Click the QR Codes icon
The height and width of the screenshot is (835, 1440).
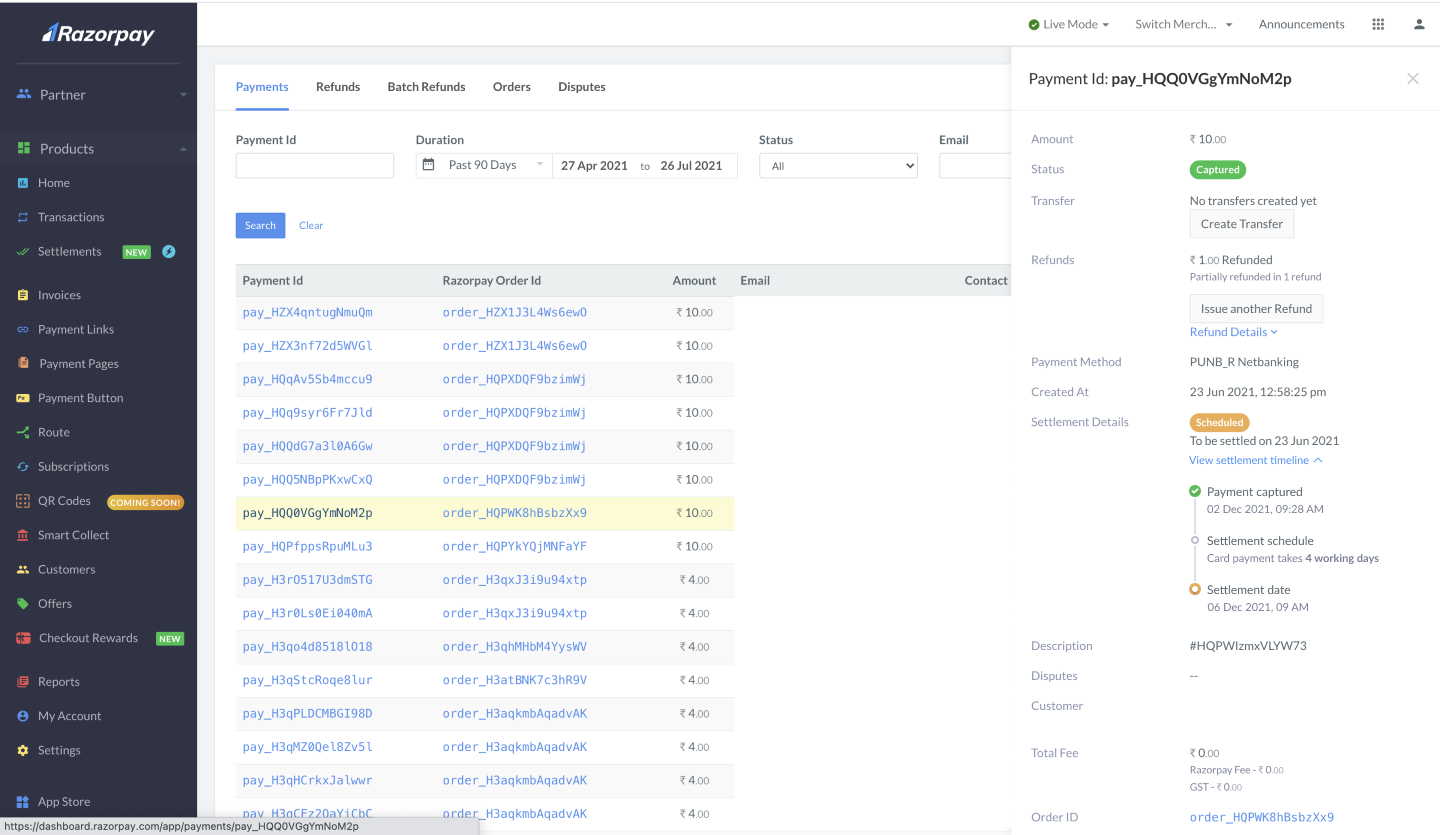click(23, 501)
